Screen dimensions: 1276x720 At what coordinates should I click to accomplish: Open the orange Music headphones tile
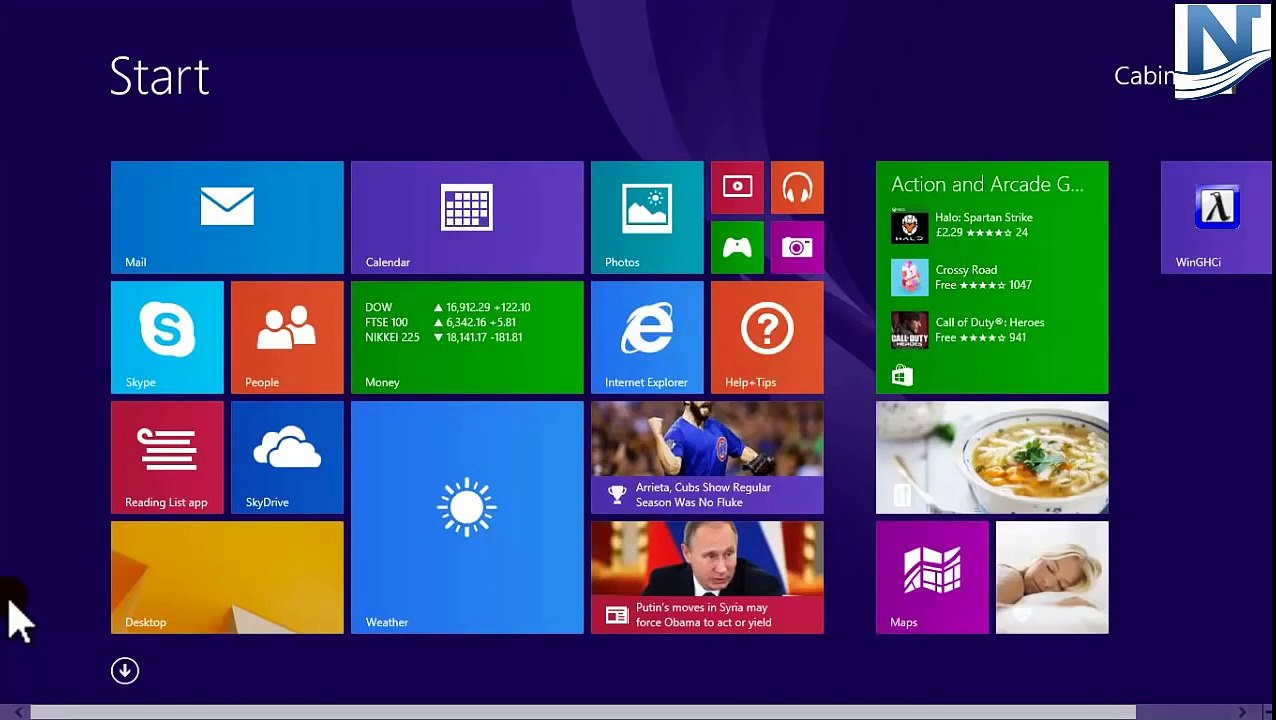(x=797, y=187)
